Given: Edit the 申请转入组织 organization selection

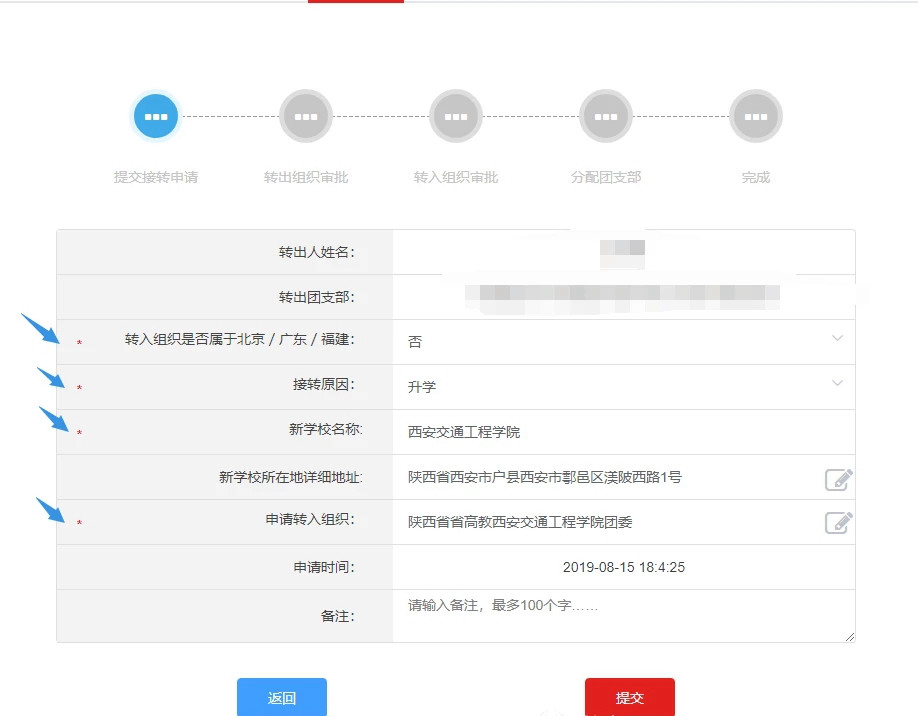Looking at the screenshot, I should click(838, 522).
